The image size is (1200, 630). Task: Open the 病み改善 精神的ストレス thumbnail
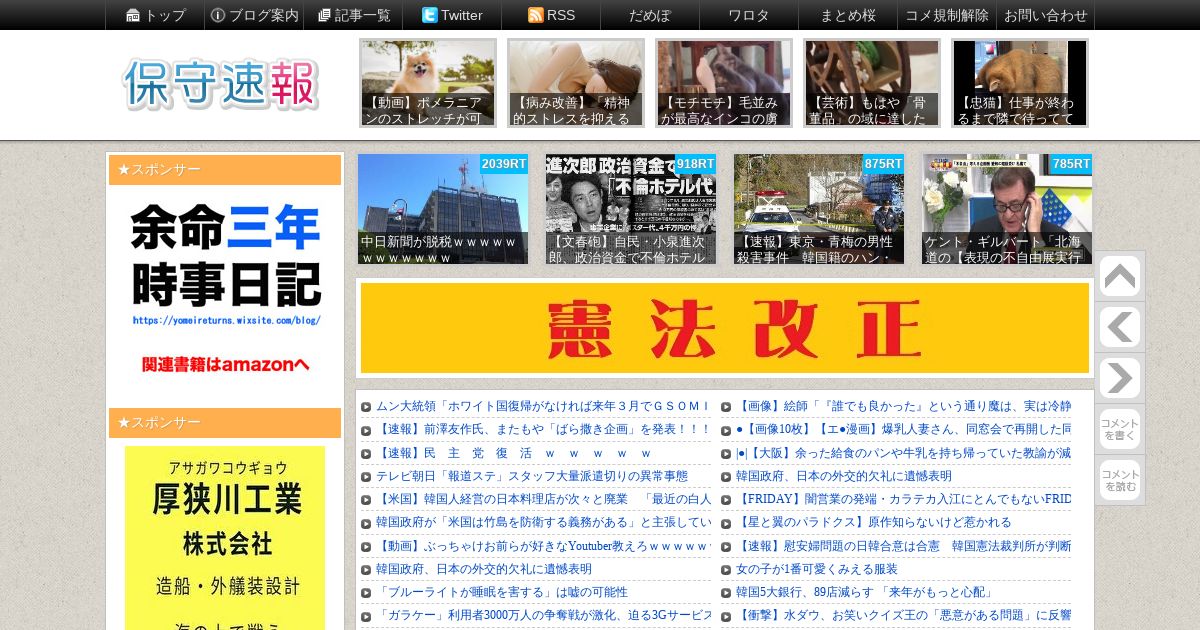point(576,83)
